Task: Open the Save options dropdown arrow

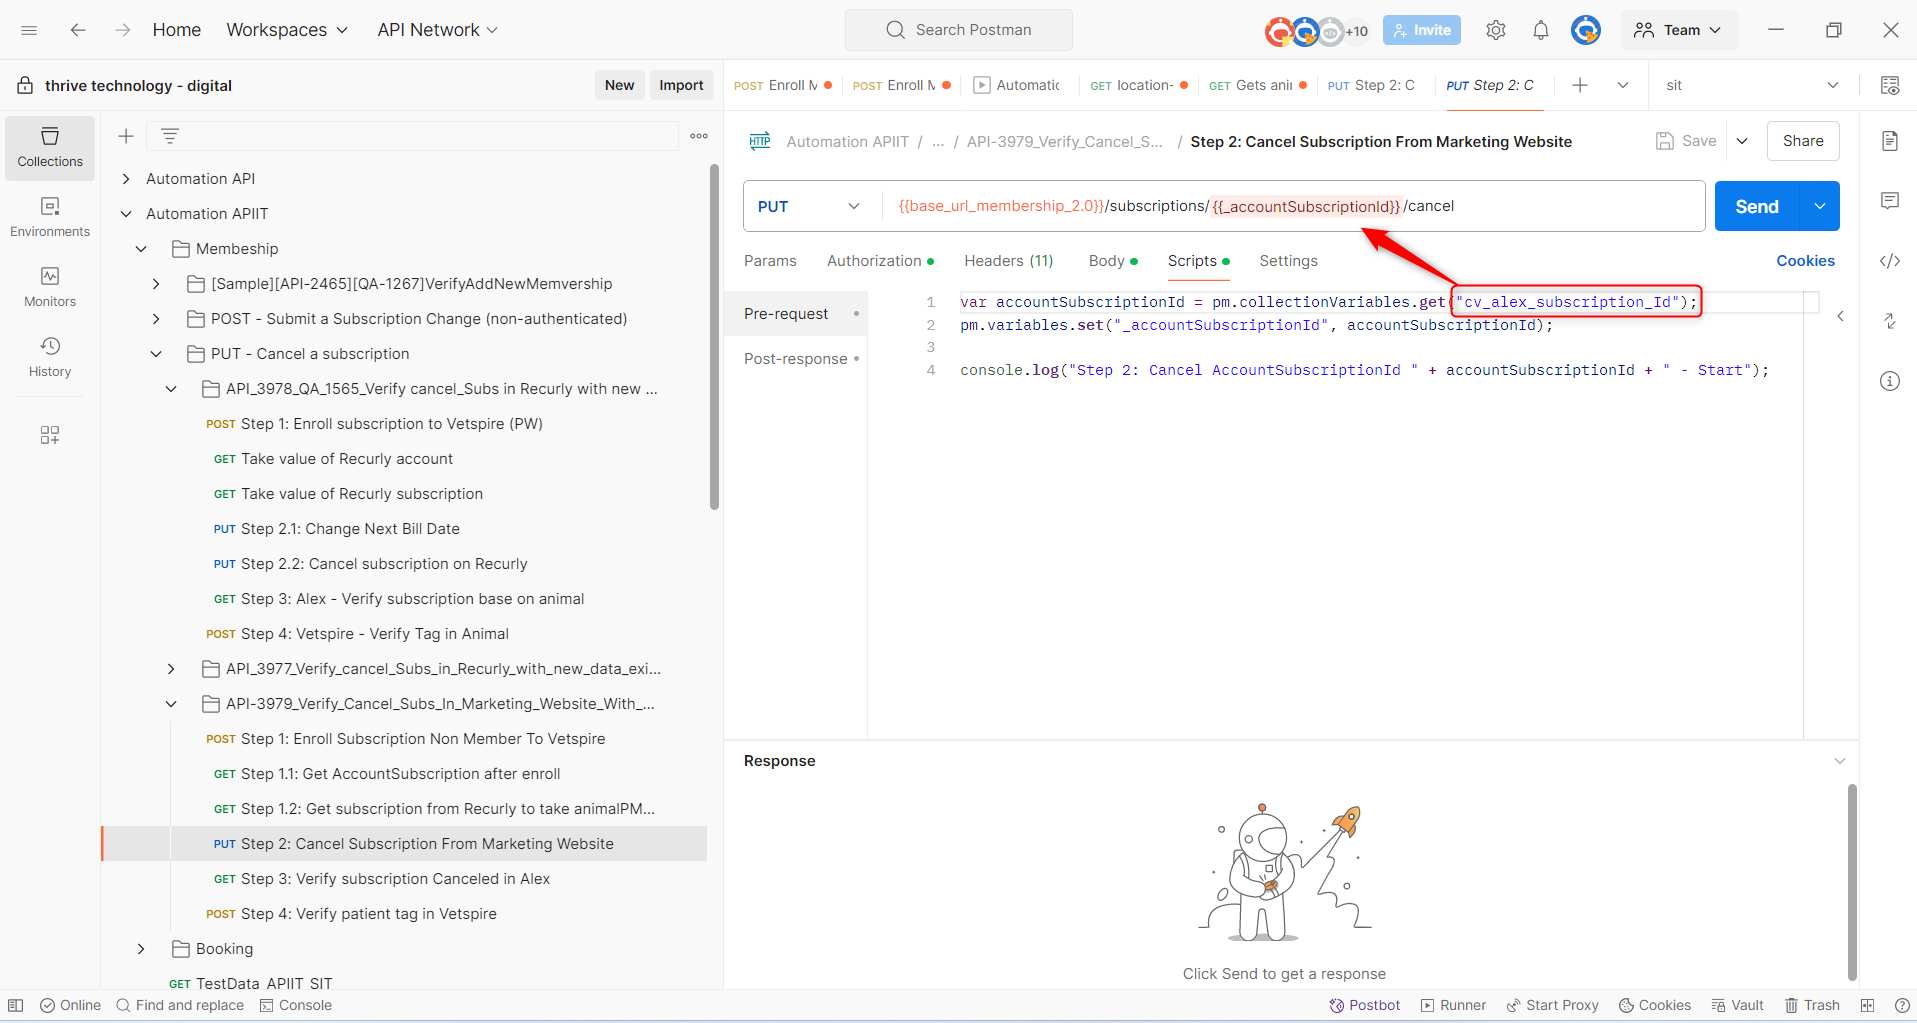Action: (1742, 141)
